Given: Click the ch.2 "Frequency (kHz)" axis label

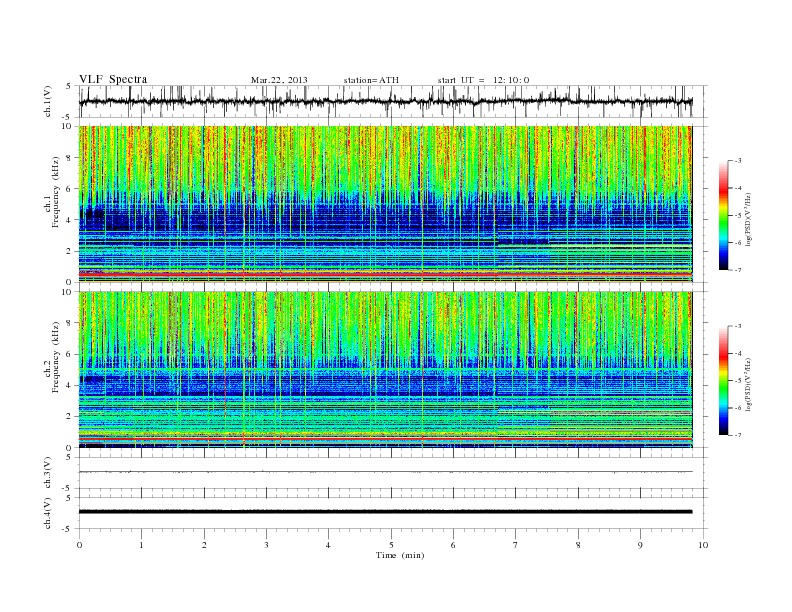Looking at the screenshot, I should click(x=56, y=358).
